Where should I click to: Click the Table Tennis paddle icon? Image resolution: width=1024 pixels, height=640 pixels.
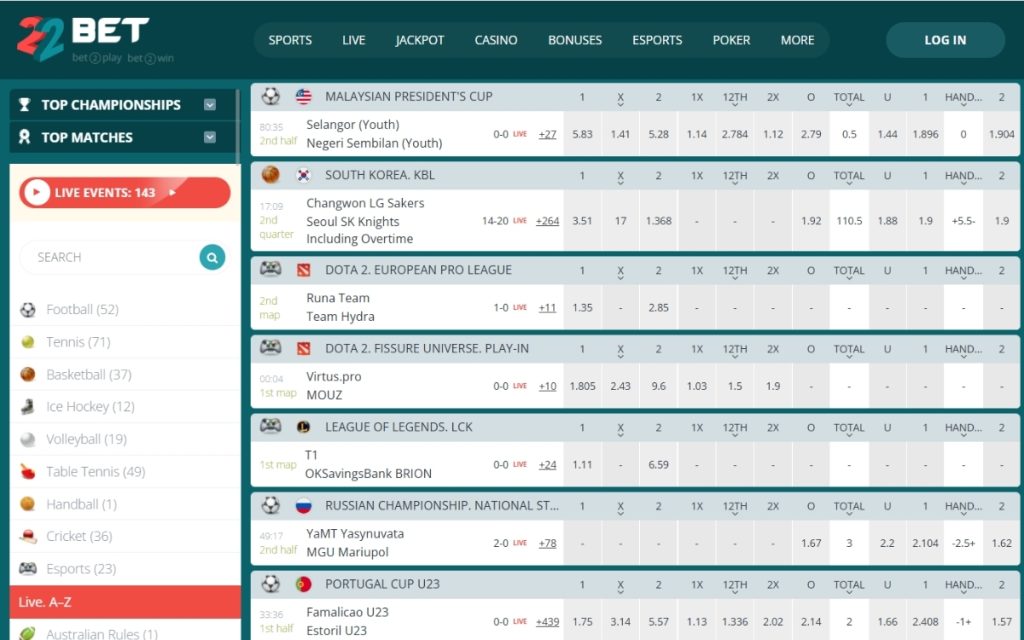click(x=27, y=472)
